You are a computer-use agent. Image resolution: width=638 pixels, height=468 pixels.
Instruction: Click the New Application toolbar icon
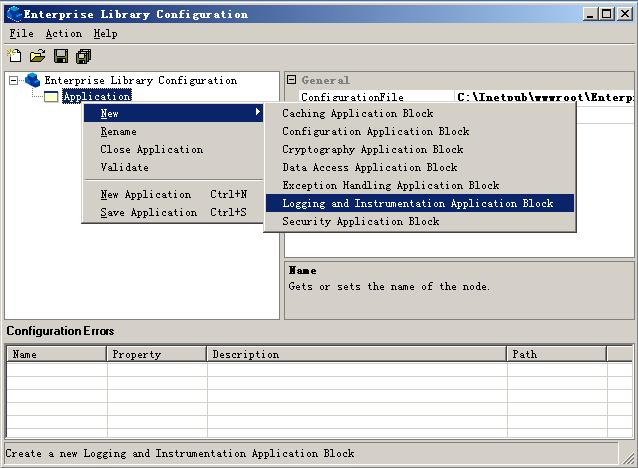[x=14, y=56]
